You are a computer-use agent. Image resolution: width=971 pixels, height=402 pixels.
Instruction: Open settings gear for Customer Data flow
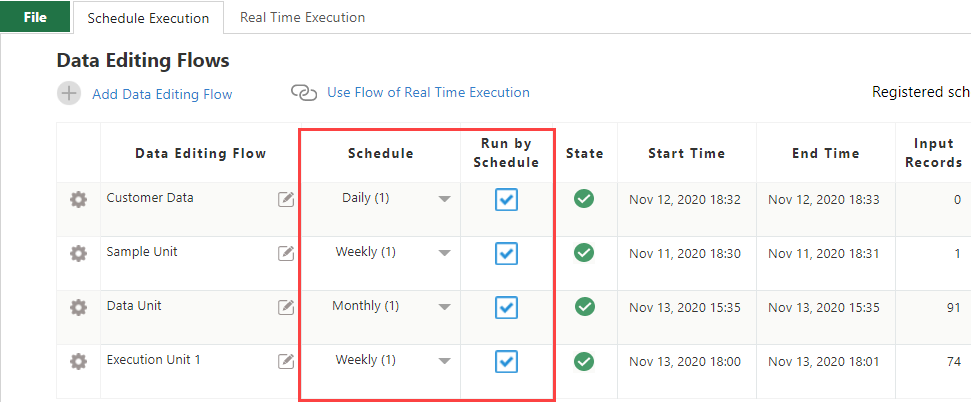(78, 199)
